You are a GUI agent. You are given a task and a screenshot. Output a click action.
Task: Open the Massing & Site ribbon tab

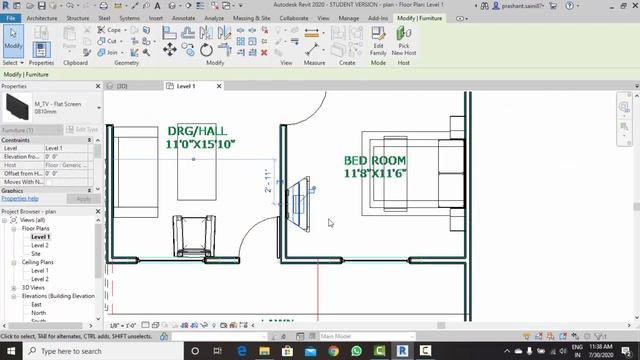(x=251, y=18)
